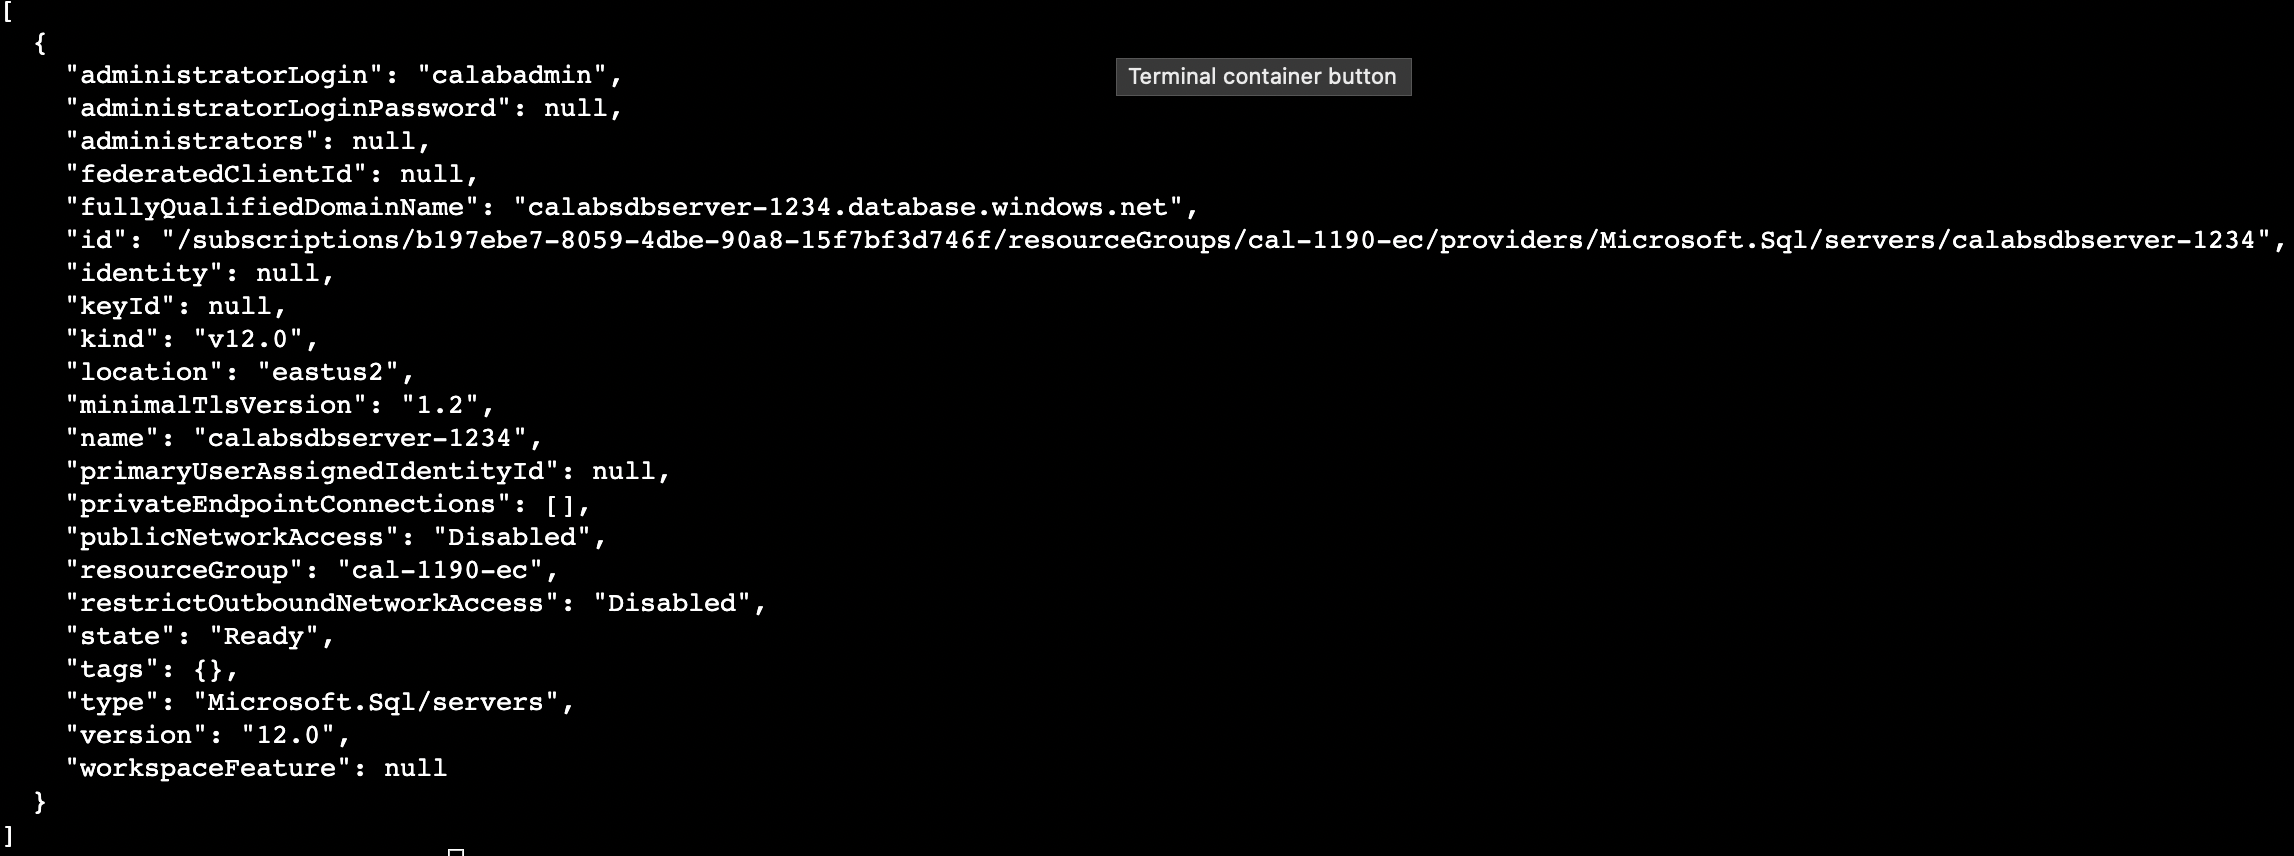
Task: Click the minimalTlsVersion "1.2" value
Action: pos(440,405)
